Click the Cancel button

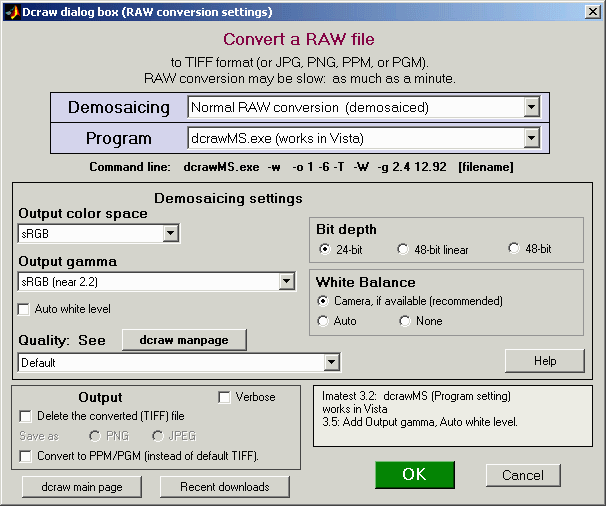coord(523,475)
